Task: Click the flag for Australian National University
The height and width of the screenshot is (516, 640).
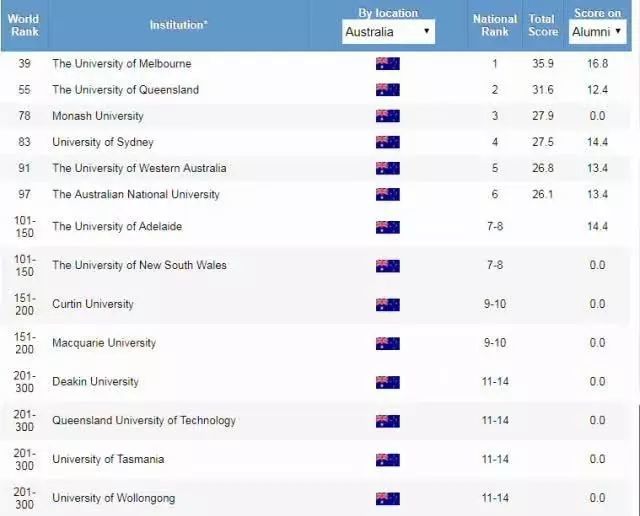Action: pyautogui.click(x=388, y=194)
